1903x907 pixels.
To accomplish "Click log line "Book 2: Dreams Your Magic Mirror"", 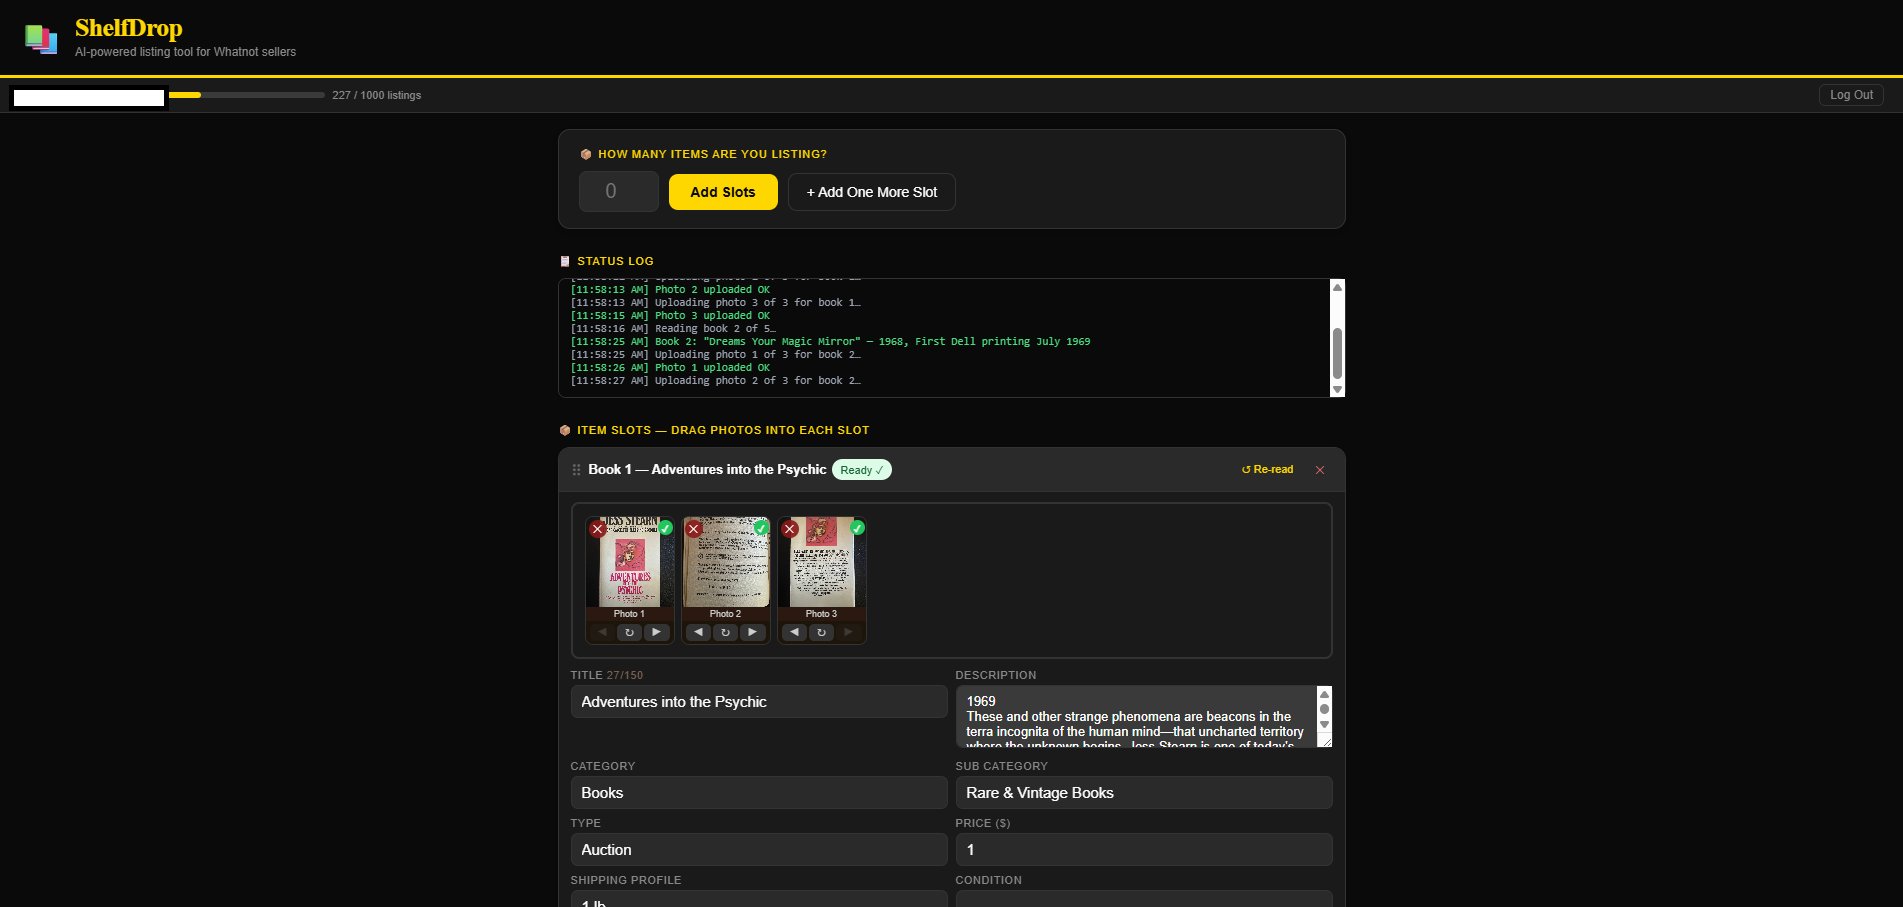I will pyautogui.click(x=830, y=342).
